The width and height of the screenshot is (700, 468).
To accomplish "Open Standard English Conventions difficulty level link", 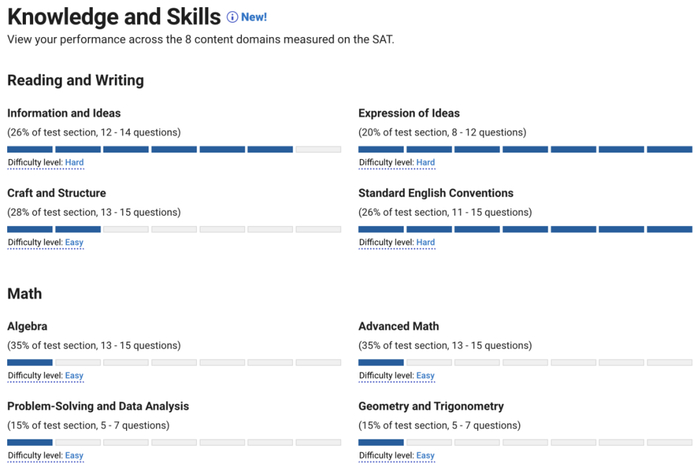I will (425, 242).
